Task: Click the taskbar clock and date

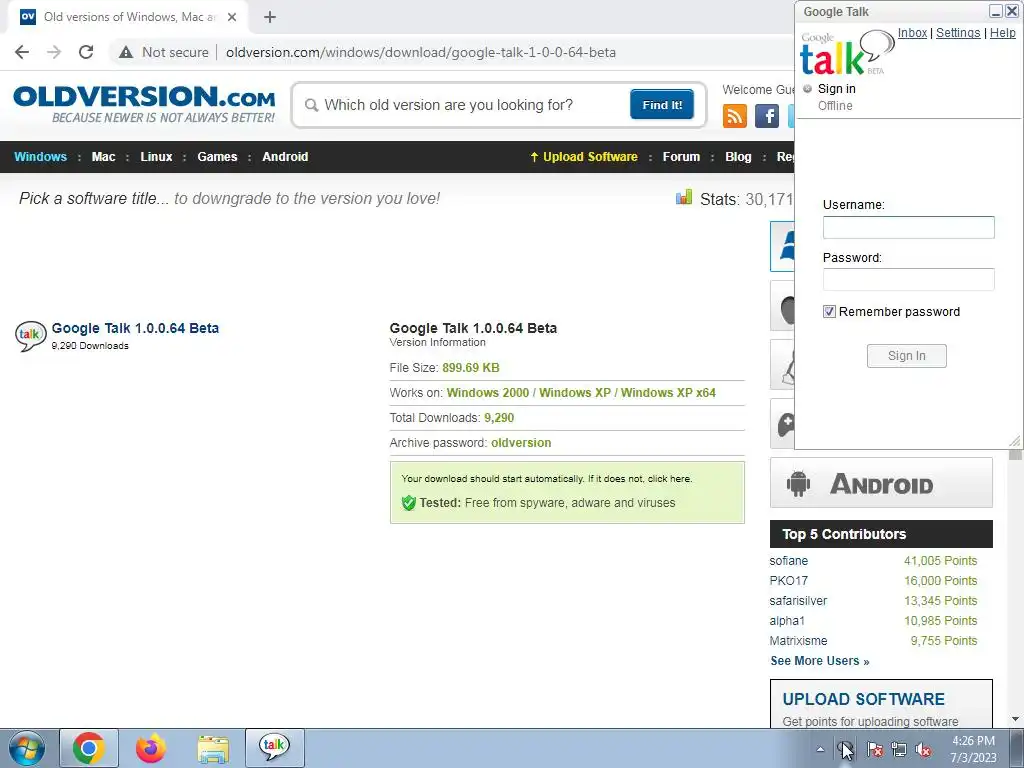Action: click(x=973, y=749)
